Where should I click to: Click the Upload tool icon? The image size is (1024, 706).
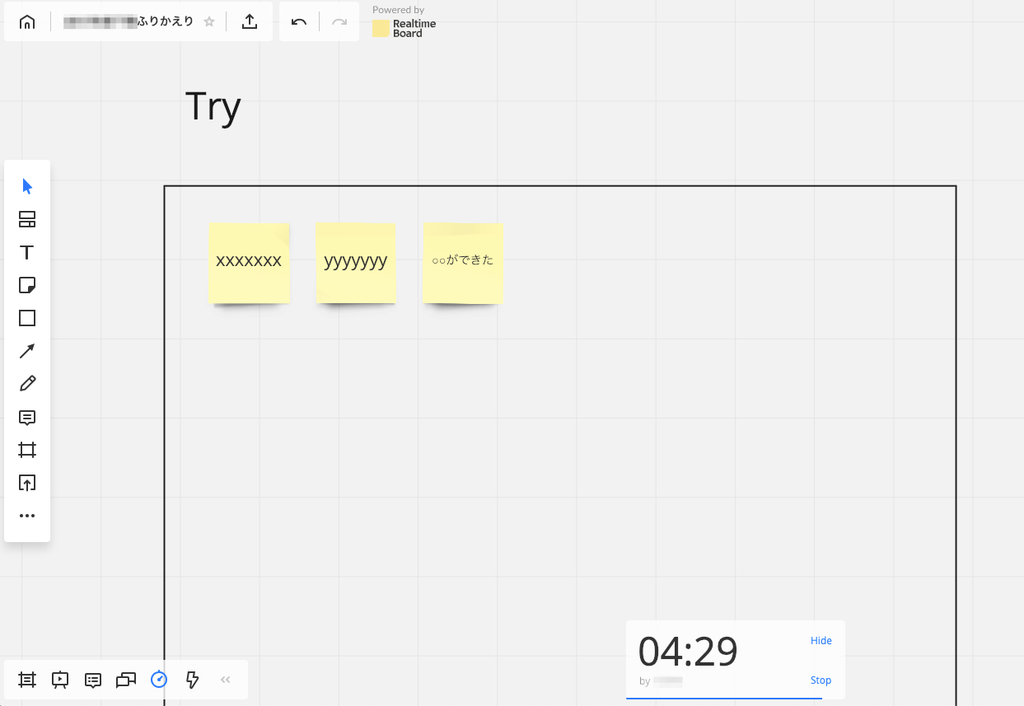27,483
